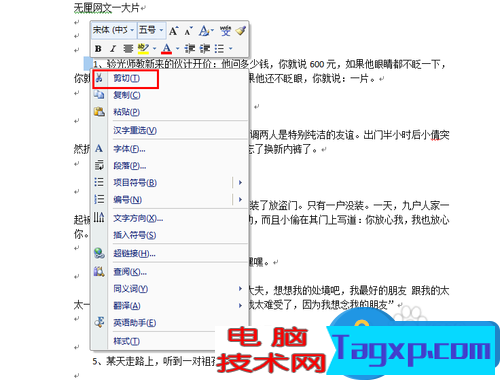Image resolution: width=500 pixels, height=380 pixels.
Task: Select 文字方向(X)... menu entry
Action: pos(170,218)
